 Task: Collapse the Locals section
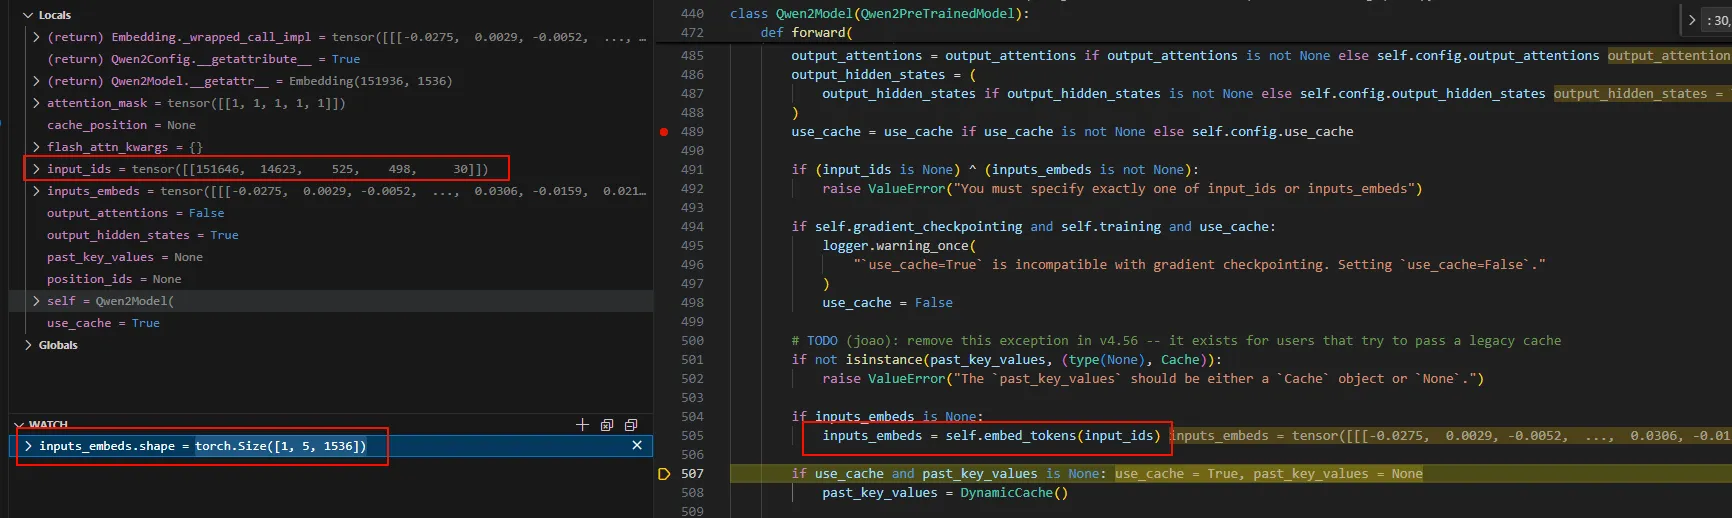coord(28,15)
